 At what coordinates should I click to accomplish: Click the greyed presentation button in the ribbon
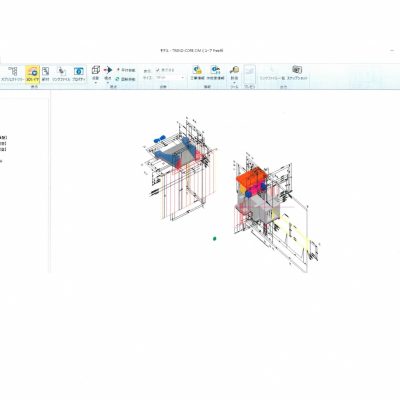(x=250, y=74)
